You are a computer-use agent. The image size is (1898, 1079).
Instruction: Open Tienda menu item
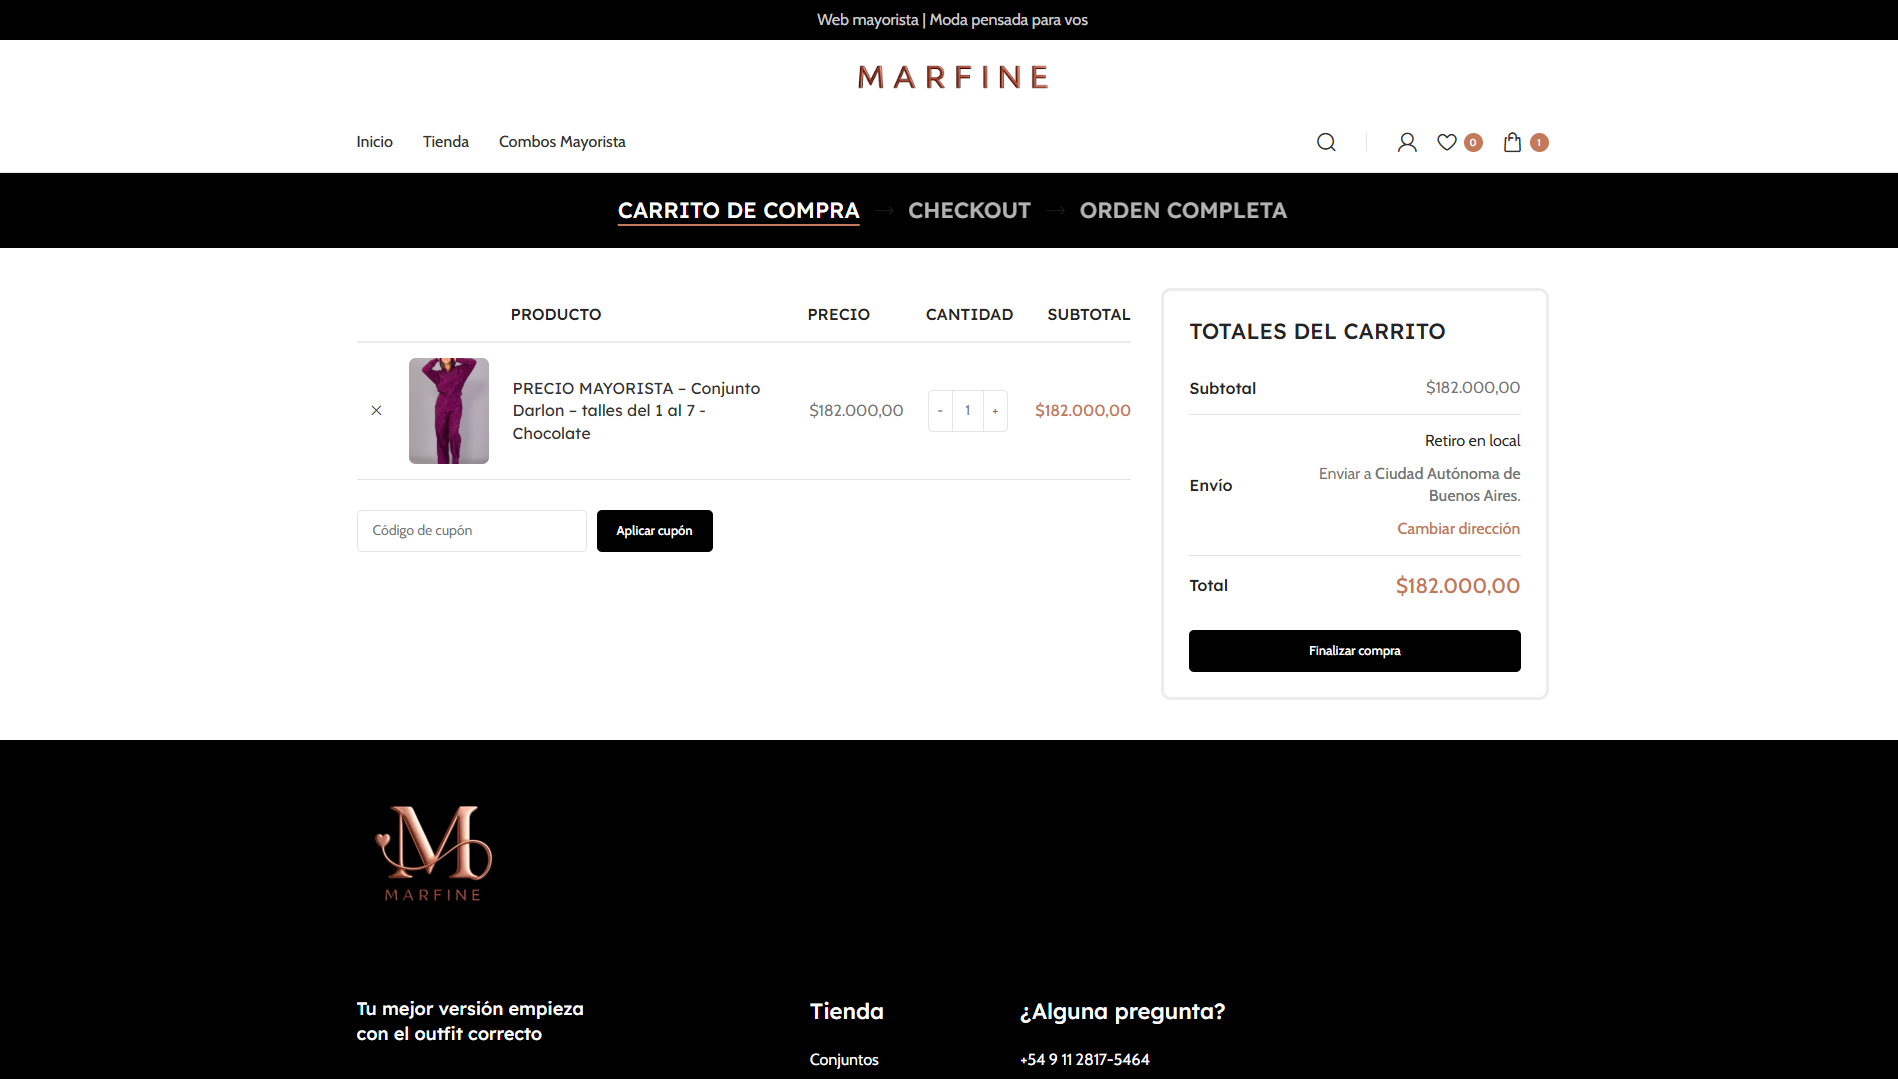[446, 142]
